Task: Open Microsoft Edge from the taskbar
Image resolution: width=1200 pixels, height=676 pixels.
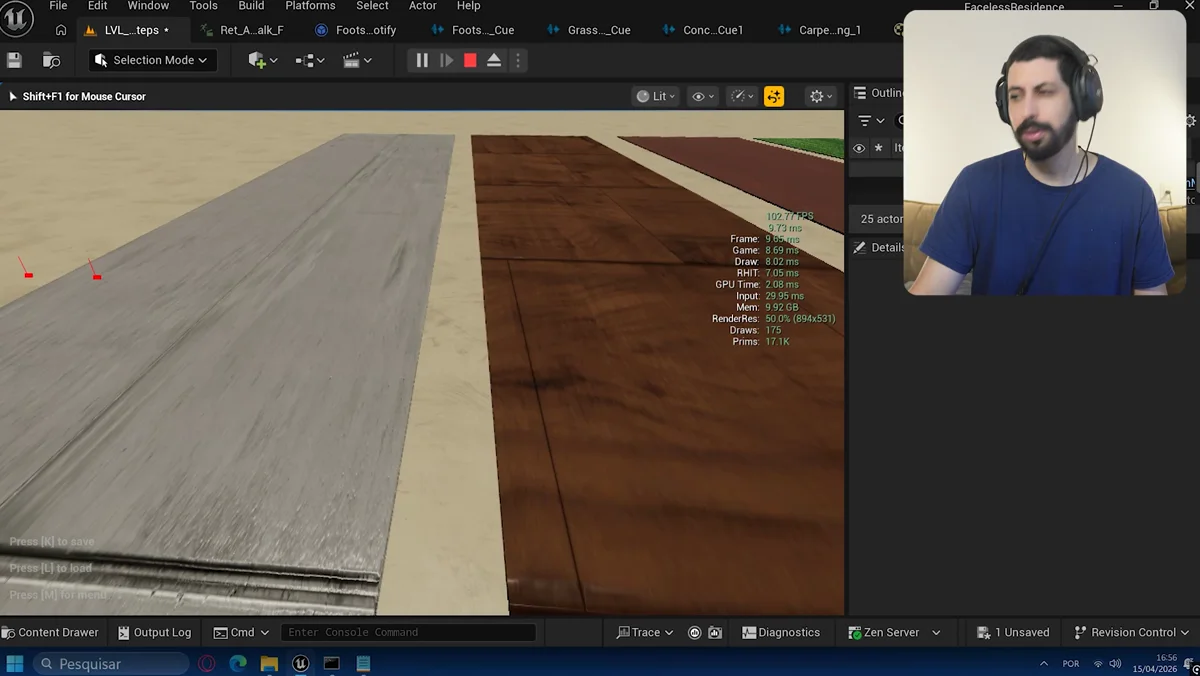Action: click(x=238, y=663)
